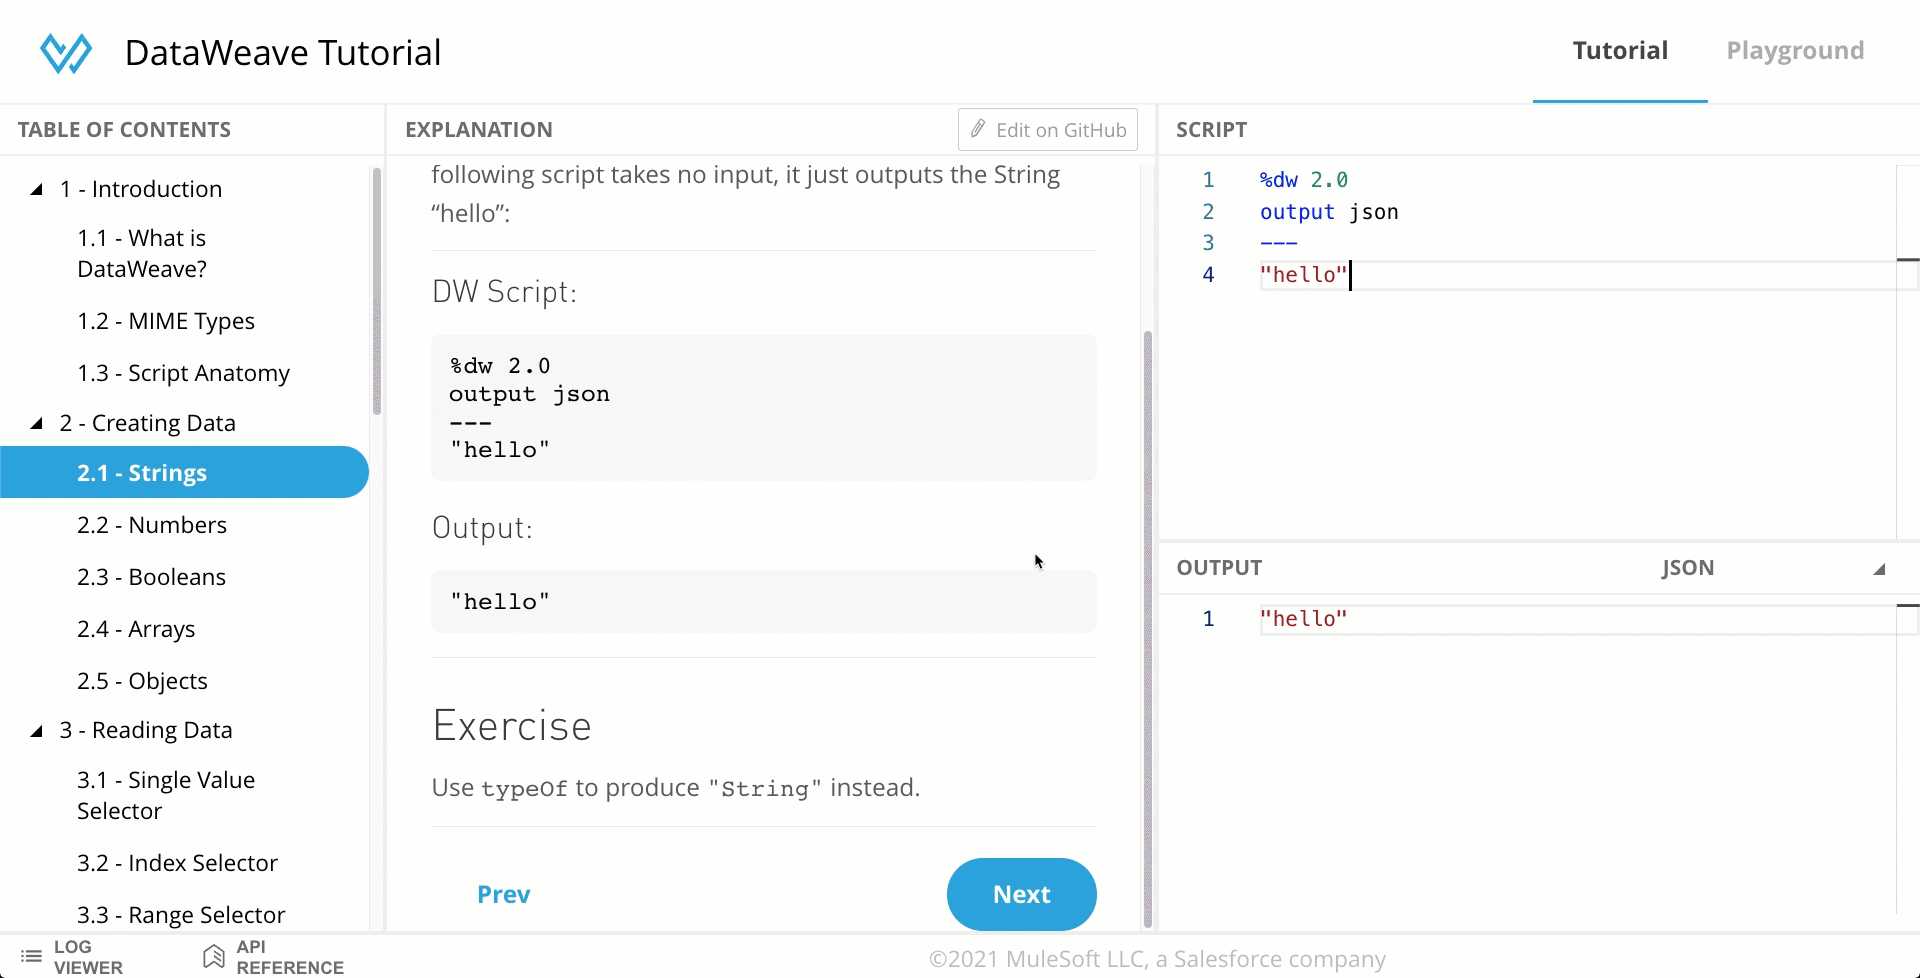Click the Next button
Viewport: 1920px width, 978px height.
coord(1021,894)
